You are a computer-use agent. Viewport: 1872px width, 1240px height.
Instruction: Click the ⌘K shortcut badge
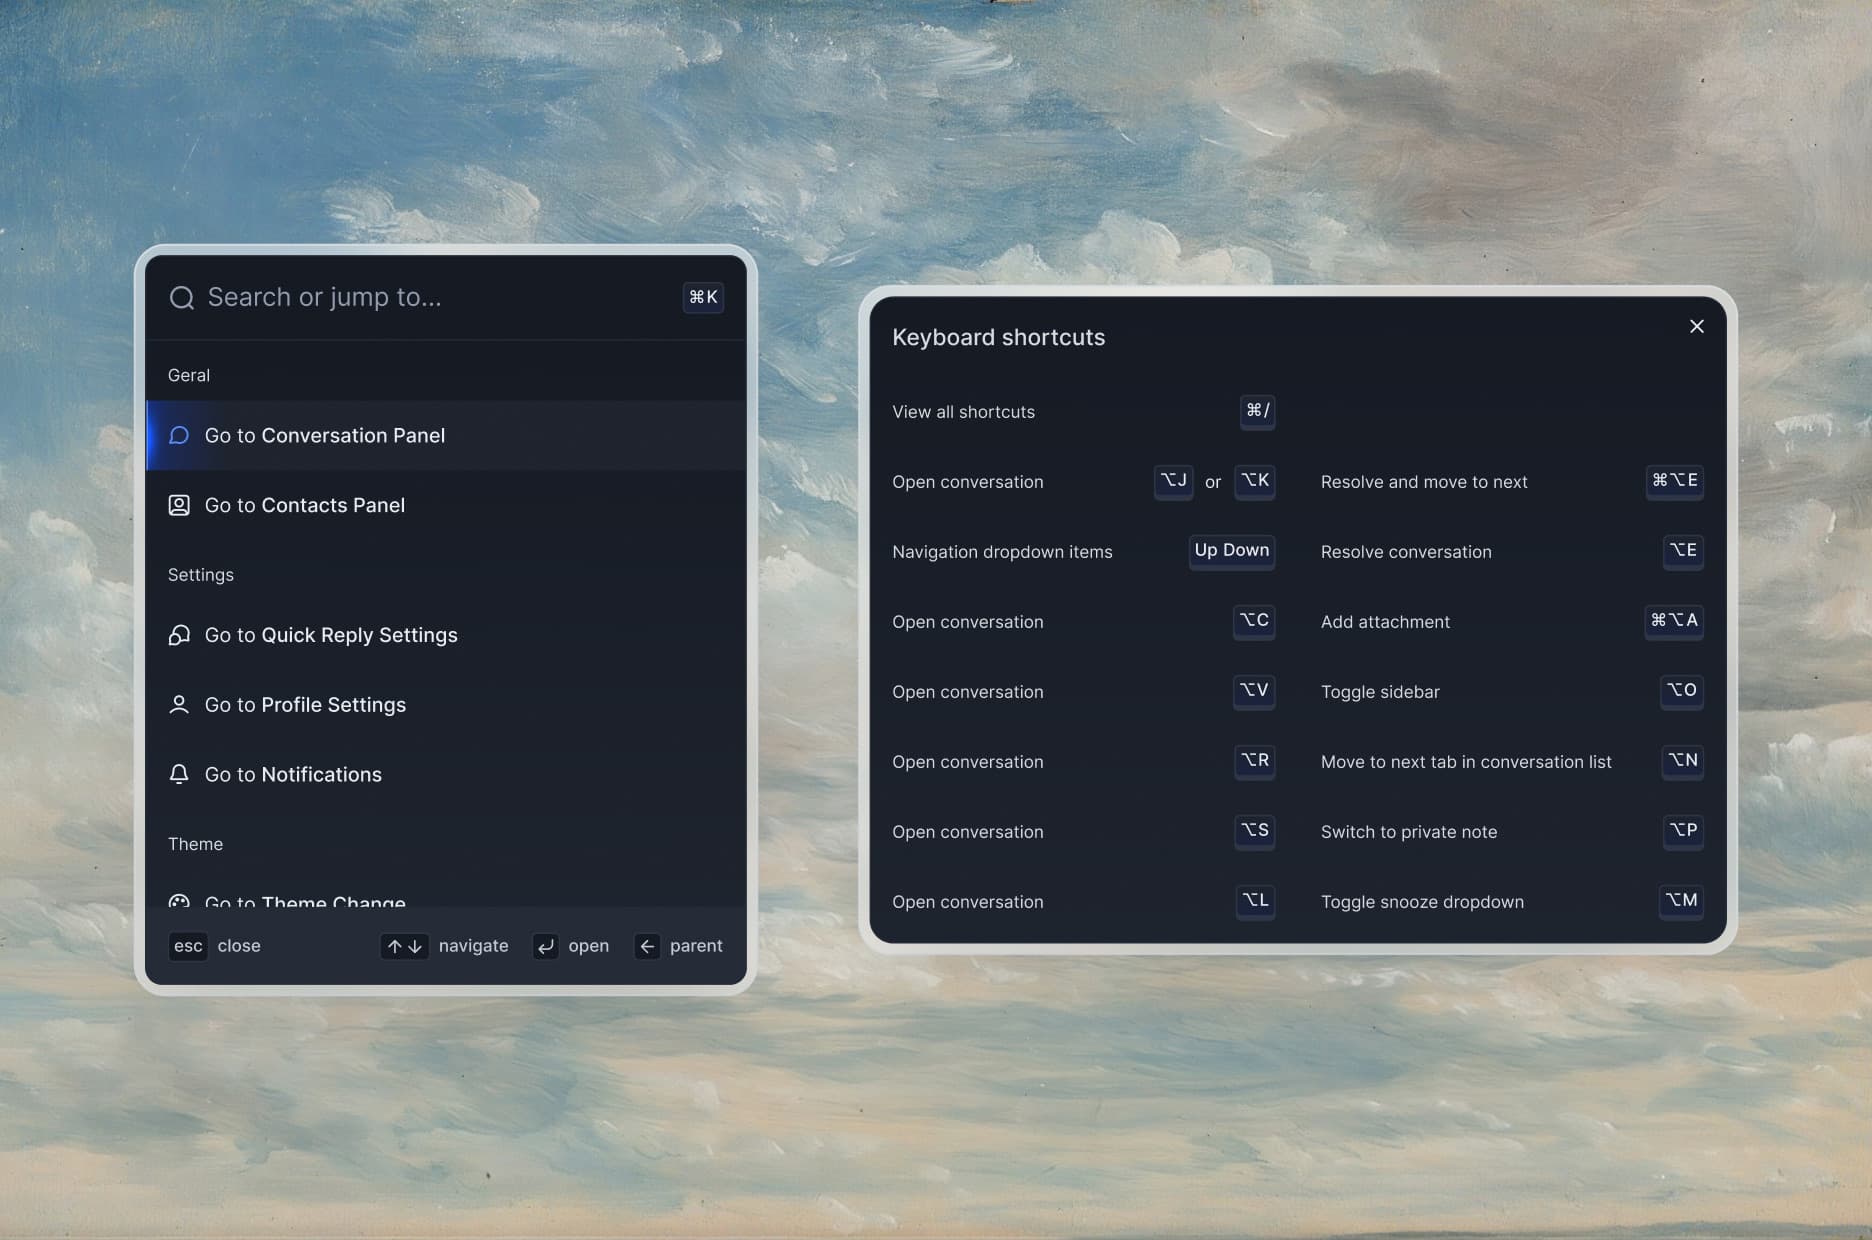(703, 297)
